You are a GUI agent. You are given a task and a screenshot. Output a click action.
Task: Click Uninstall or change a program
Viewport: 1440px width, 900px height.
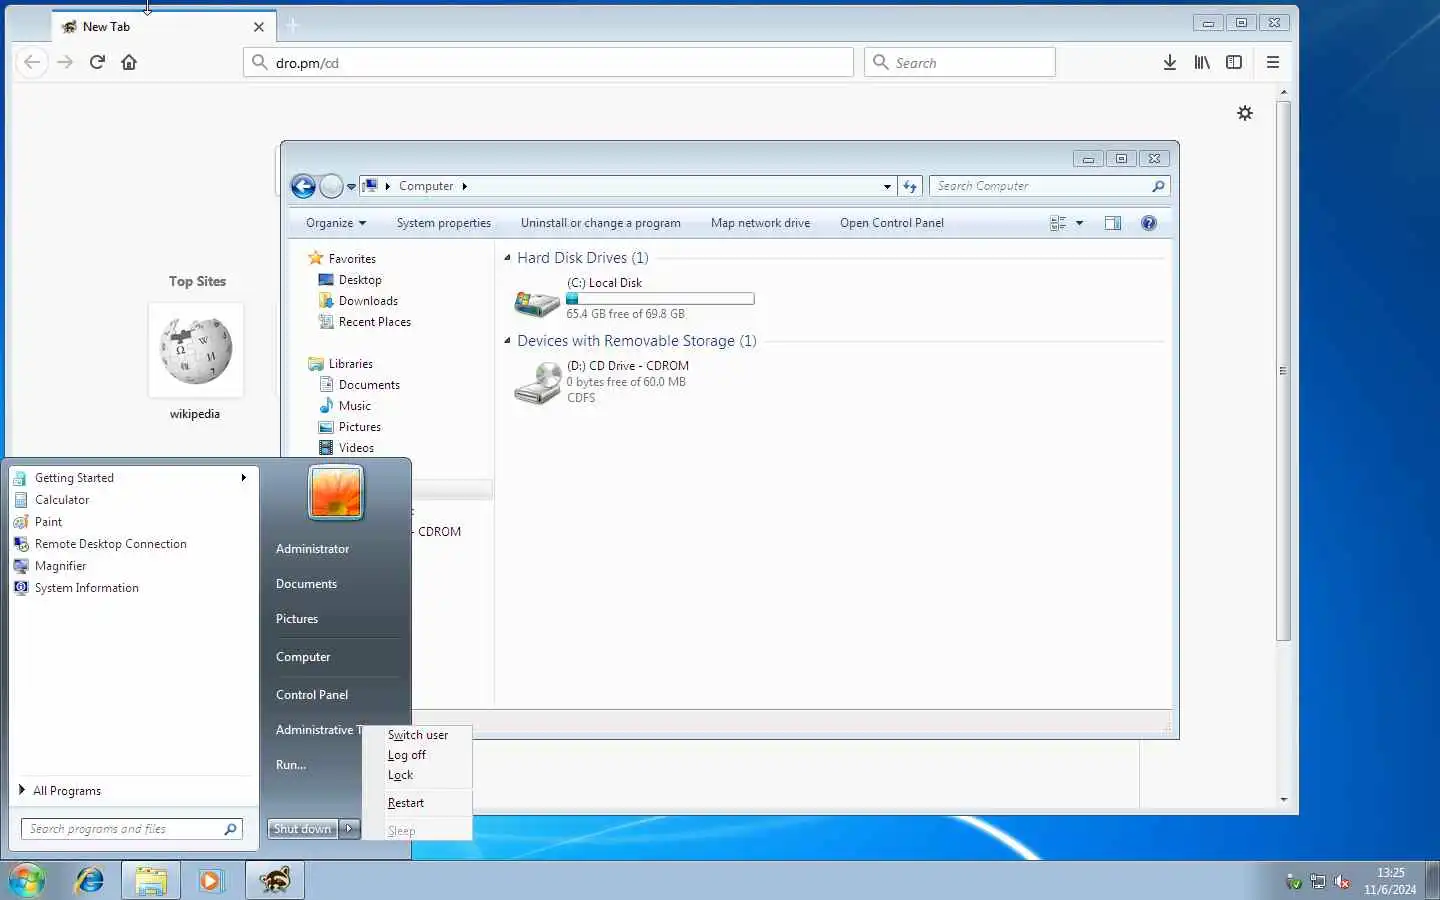pos(600,223)
